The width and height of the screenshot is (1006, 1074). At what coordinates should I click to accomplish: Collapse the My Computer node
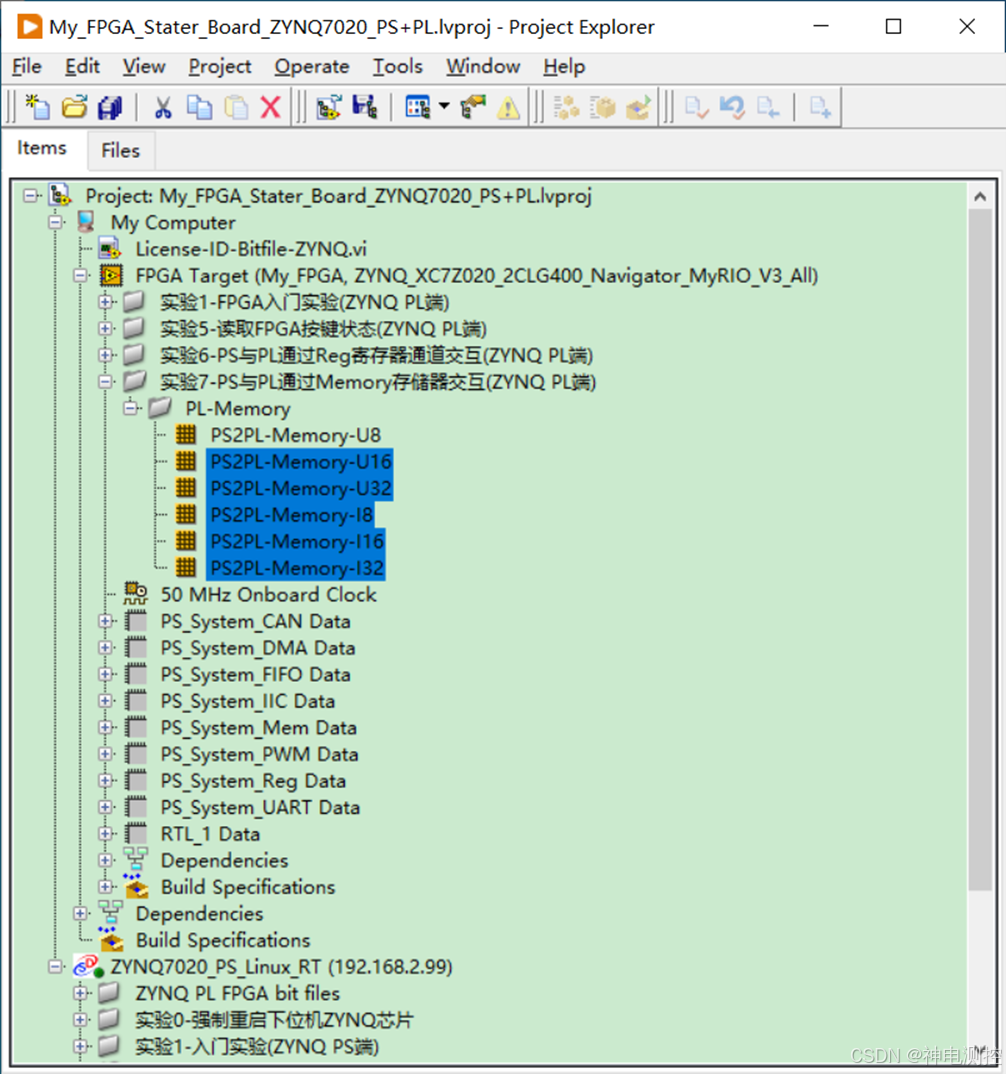(x=55, y=222)
